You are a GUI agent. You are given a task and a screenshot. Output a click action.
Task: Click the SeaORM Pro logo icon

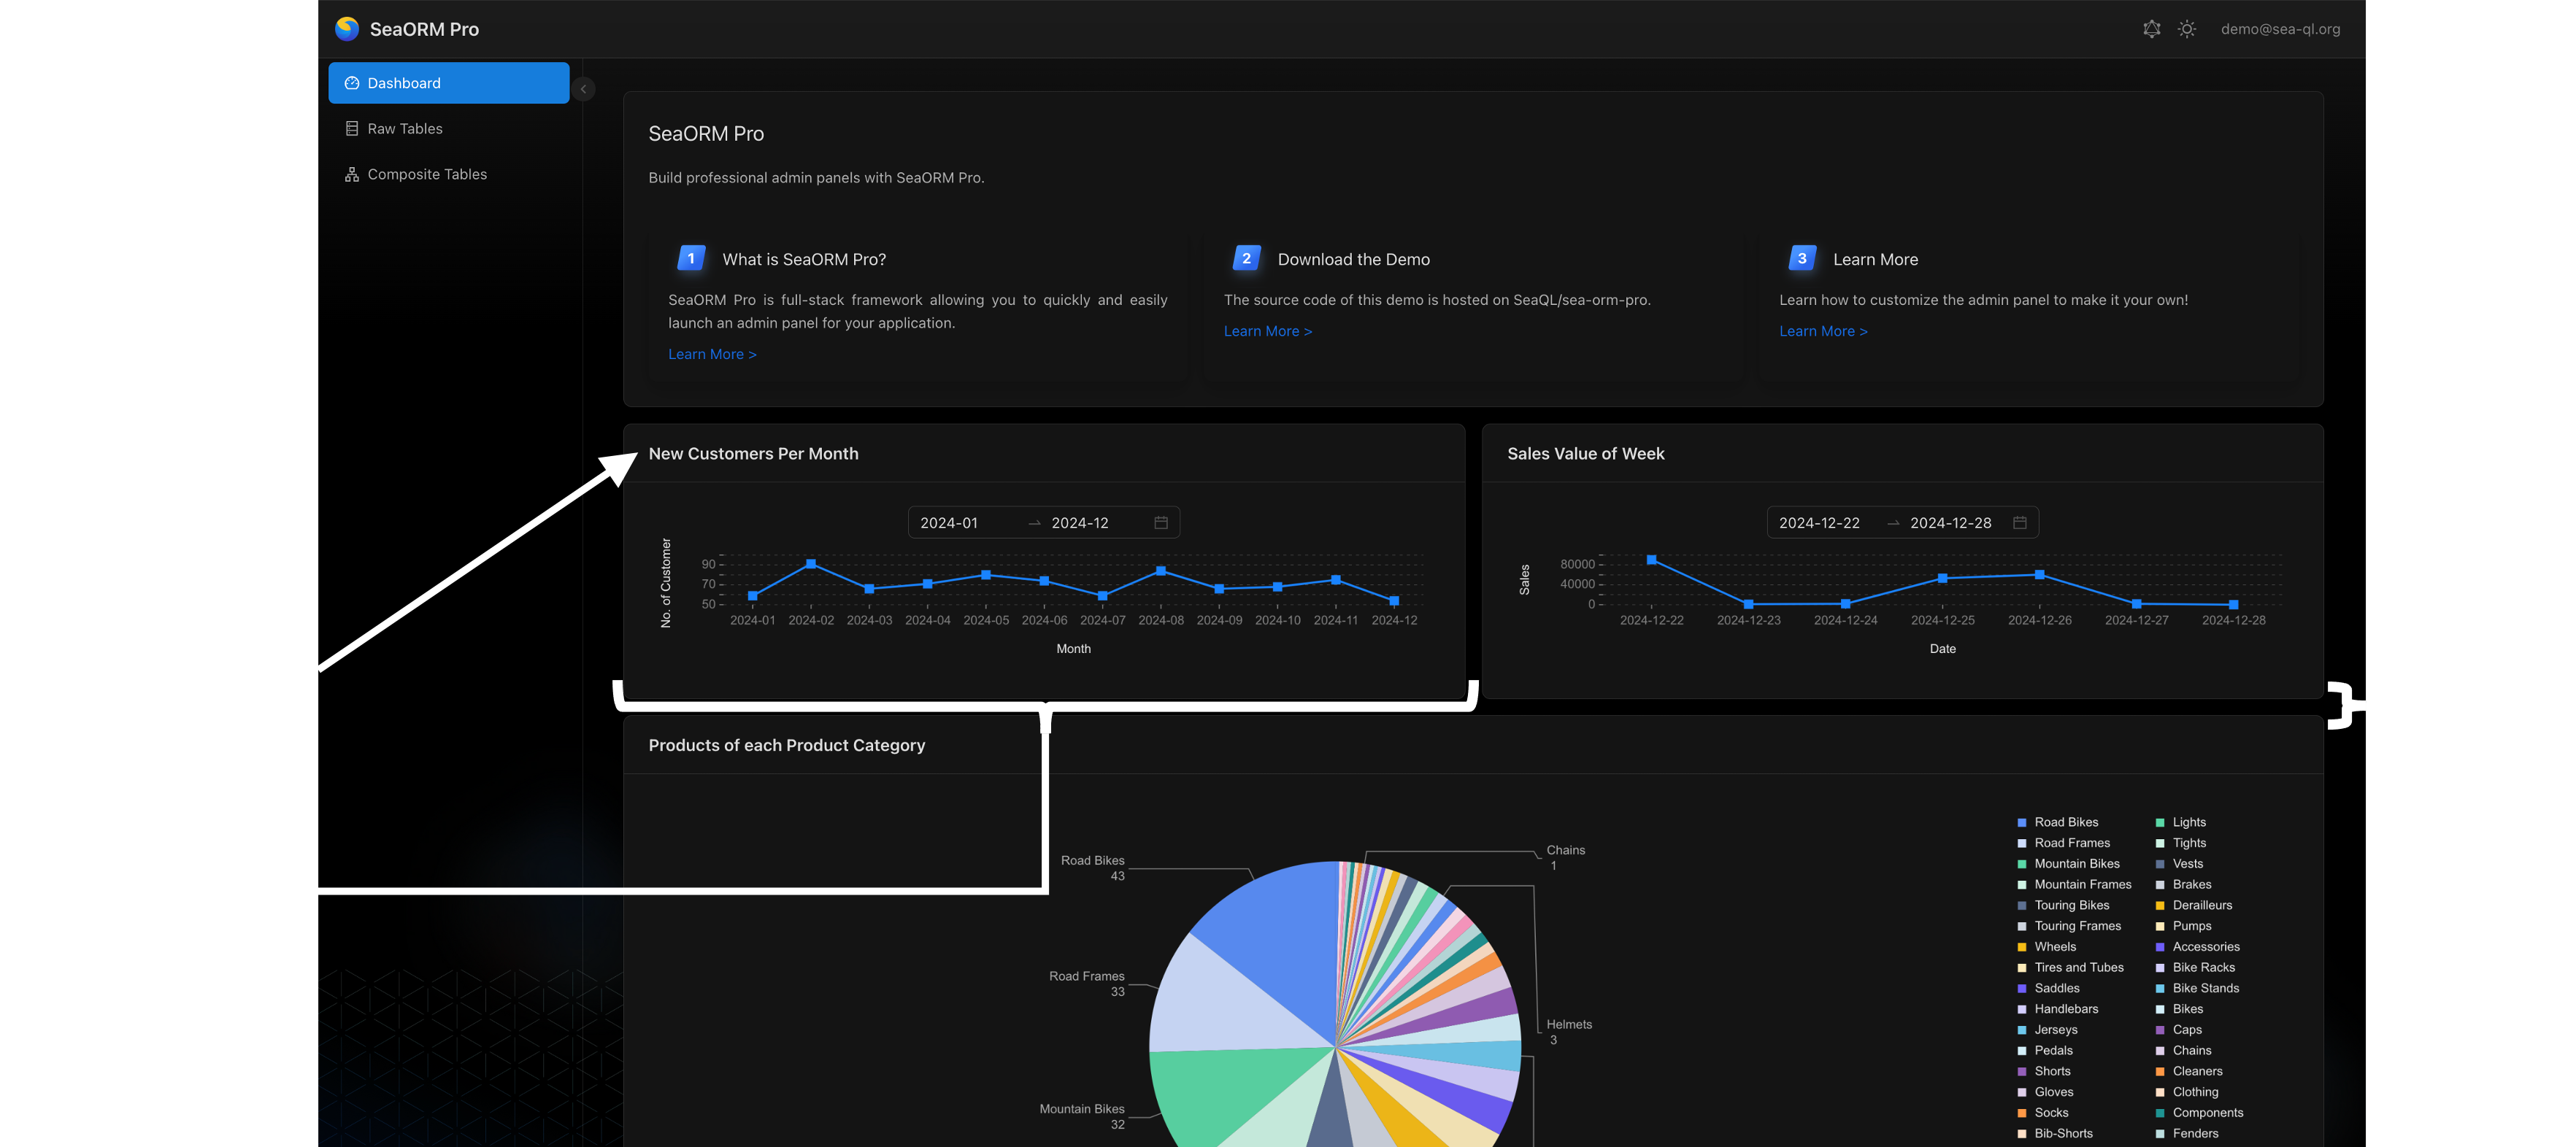pyautogui.click(x=347, y=28)
